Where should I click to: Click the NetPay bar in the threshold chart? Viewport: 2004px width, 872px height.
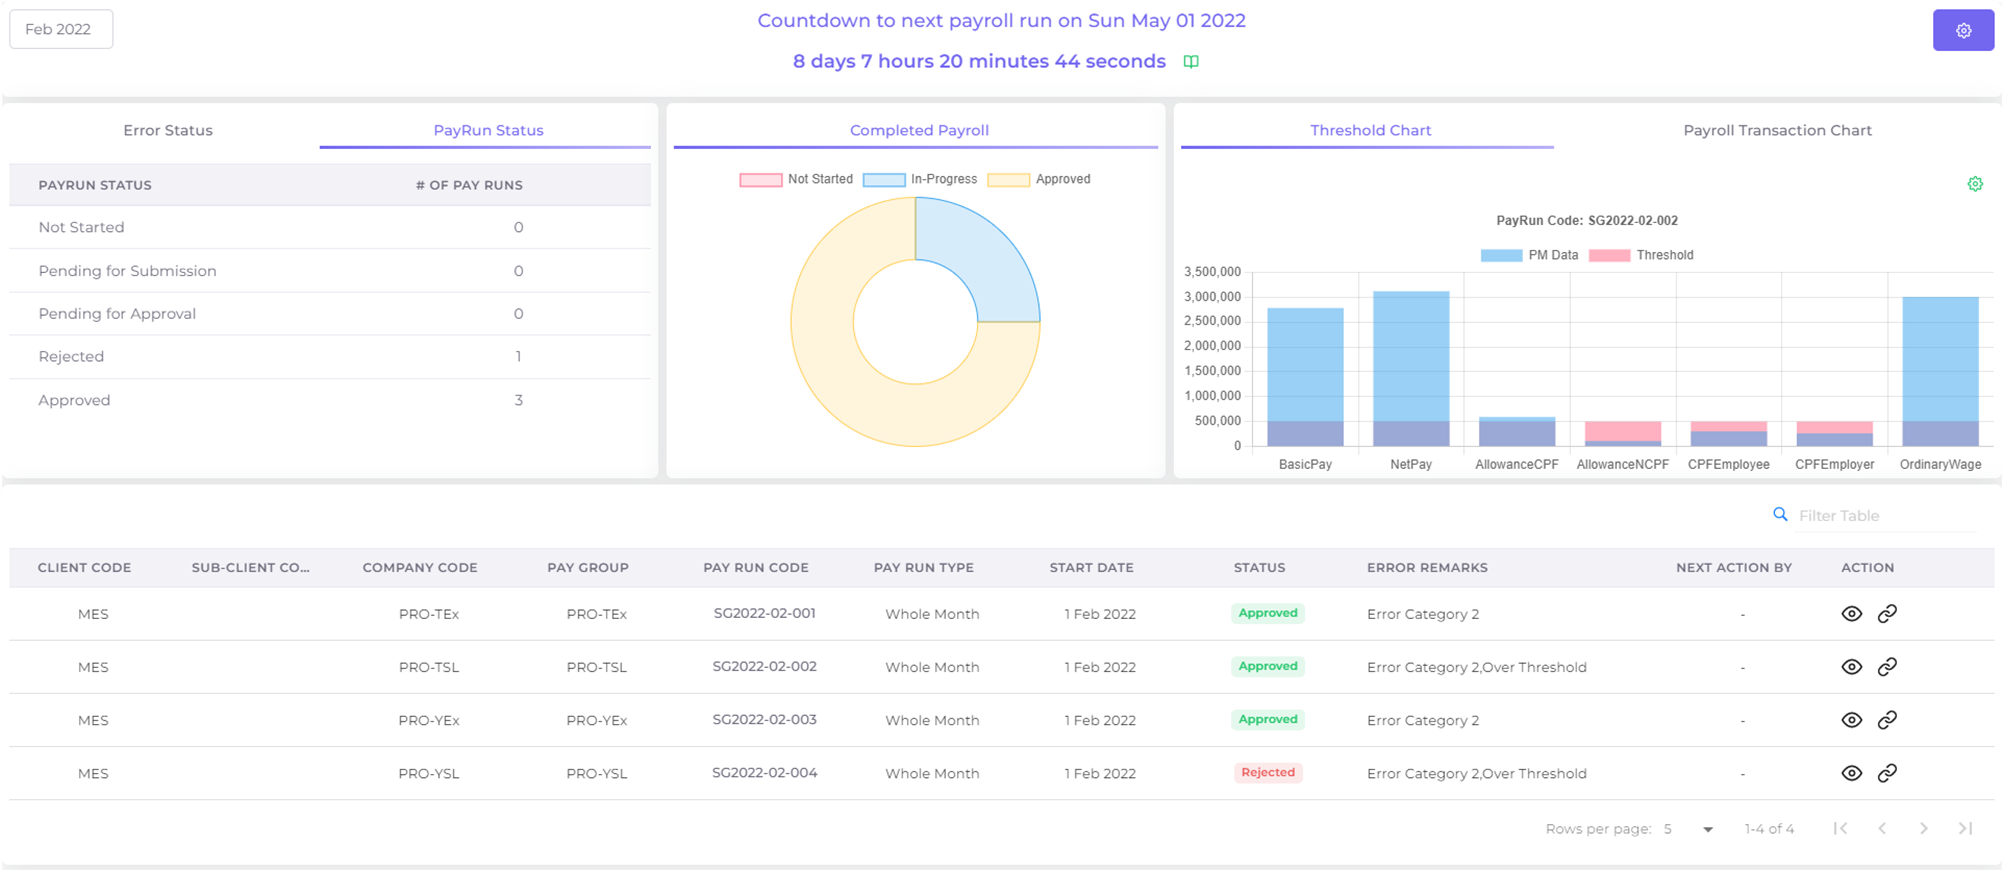pyautogui.click(x=1411, y=368)
